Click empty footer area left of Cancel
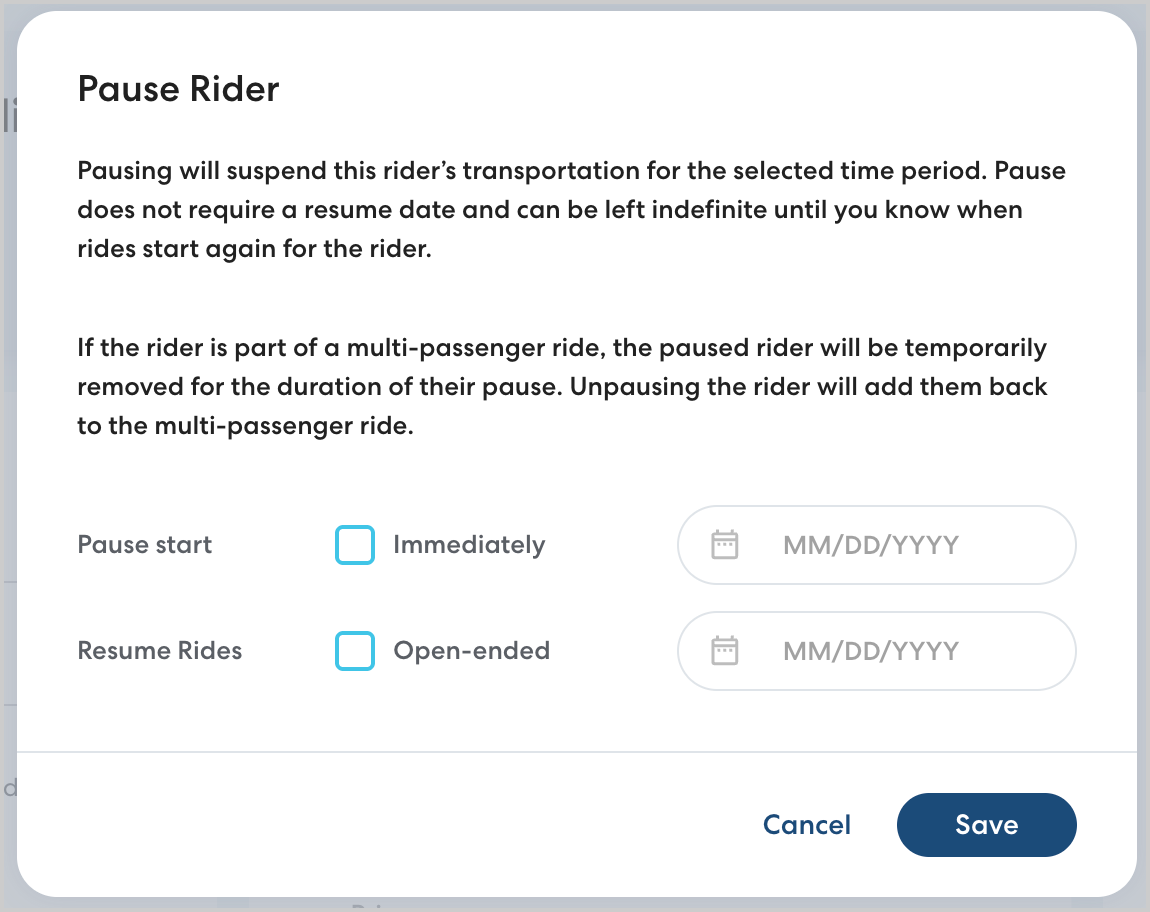Viewport: 1150px width, 912px height. [400, 825]
